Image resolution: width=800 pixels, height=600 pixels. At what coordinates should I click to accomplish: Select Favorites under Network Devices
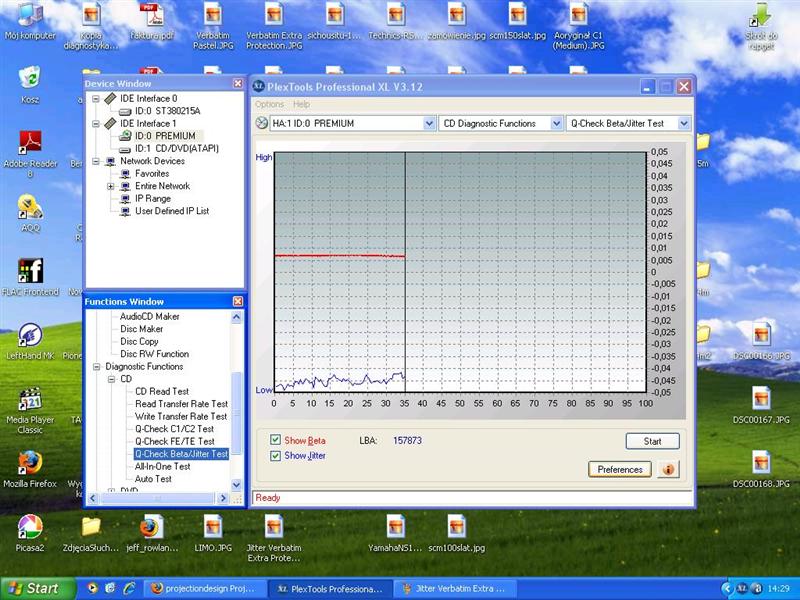[152, 173]
